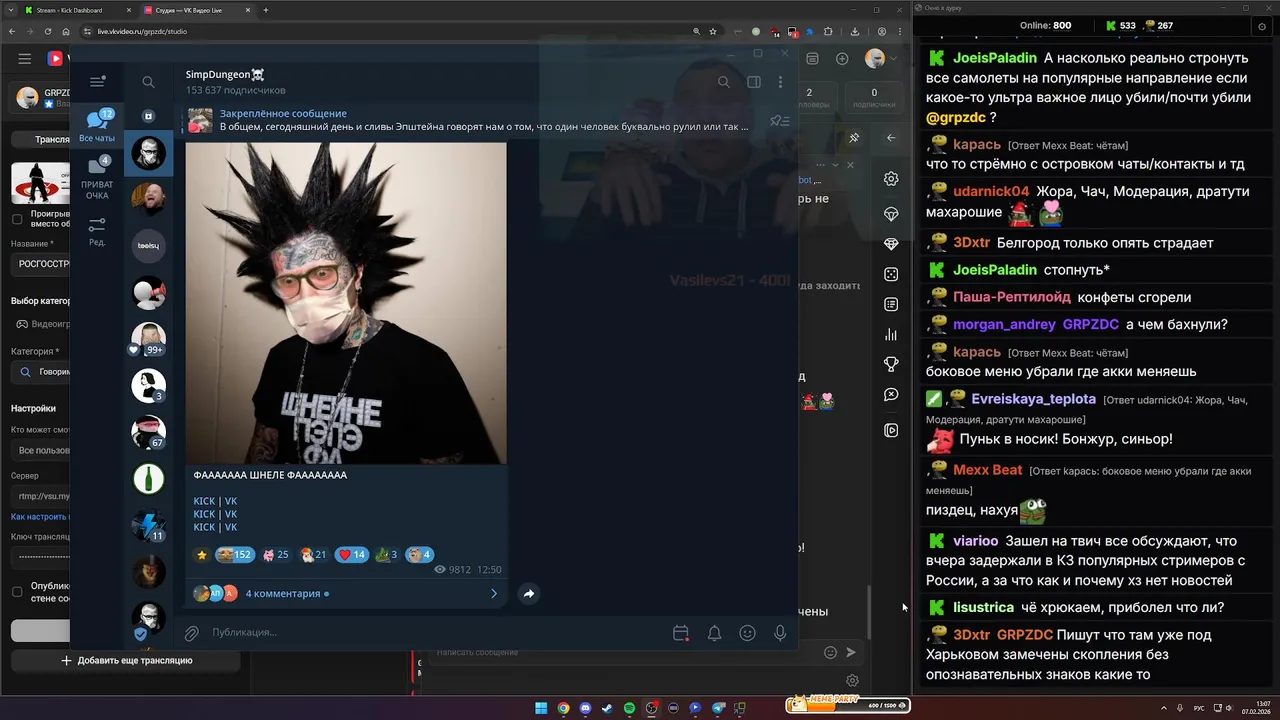Select the 'ПРИВАТ ОЧКА' chat folder

97,177
